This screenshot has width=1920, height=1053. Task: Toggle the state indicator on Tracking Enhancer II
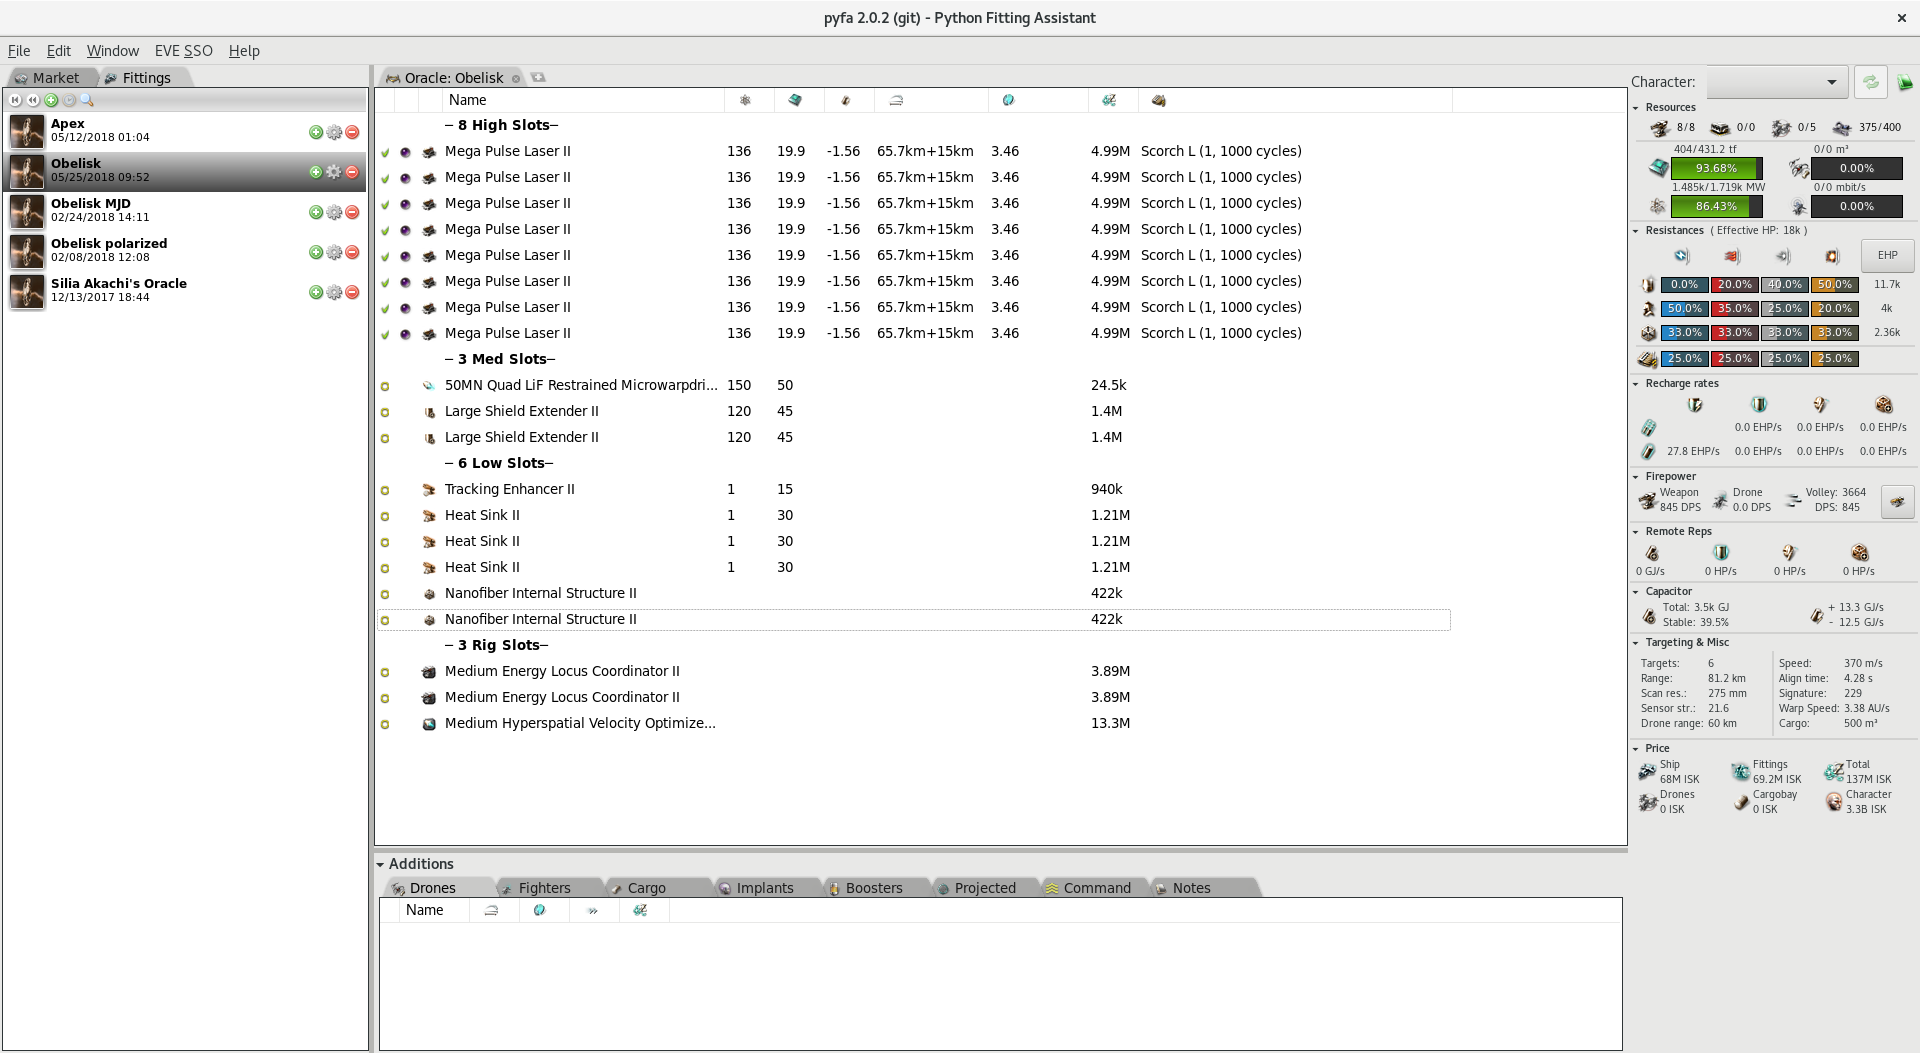tap(386, 489)
